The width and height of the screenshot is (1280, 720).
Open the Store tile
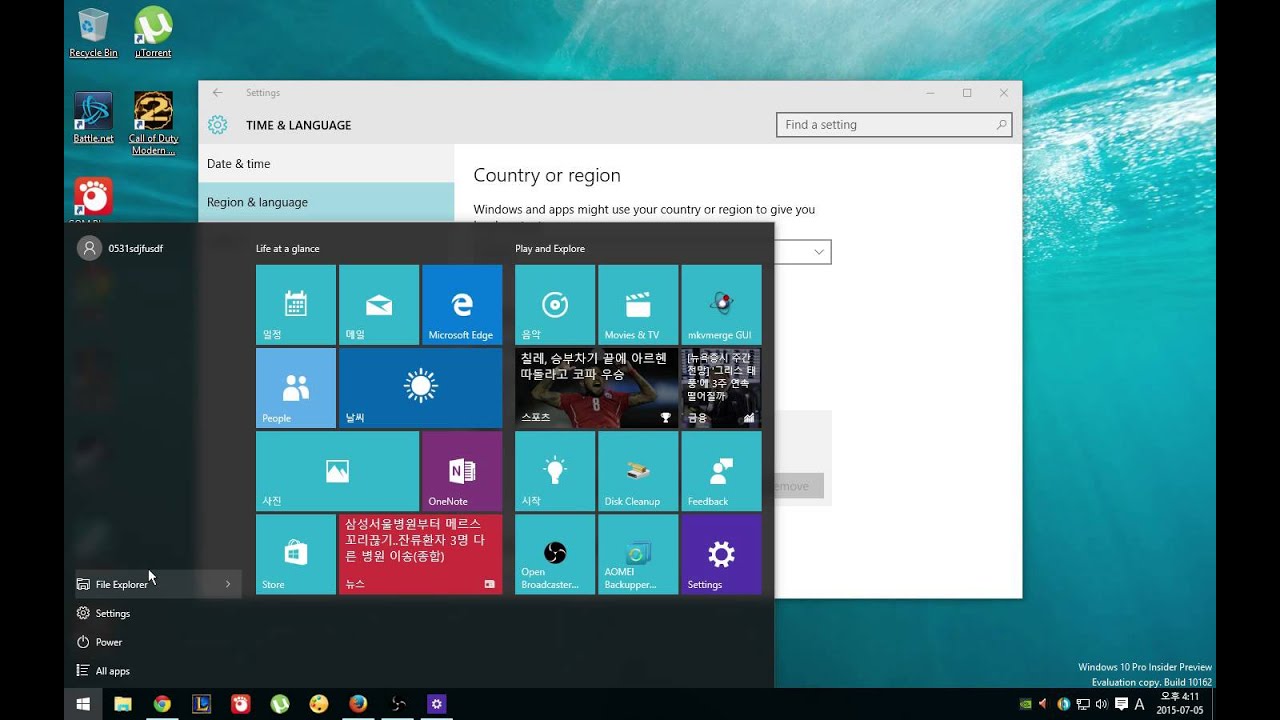[296, 554]
